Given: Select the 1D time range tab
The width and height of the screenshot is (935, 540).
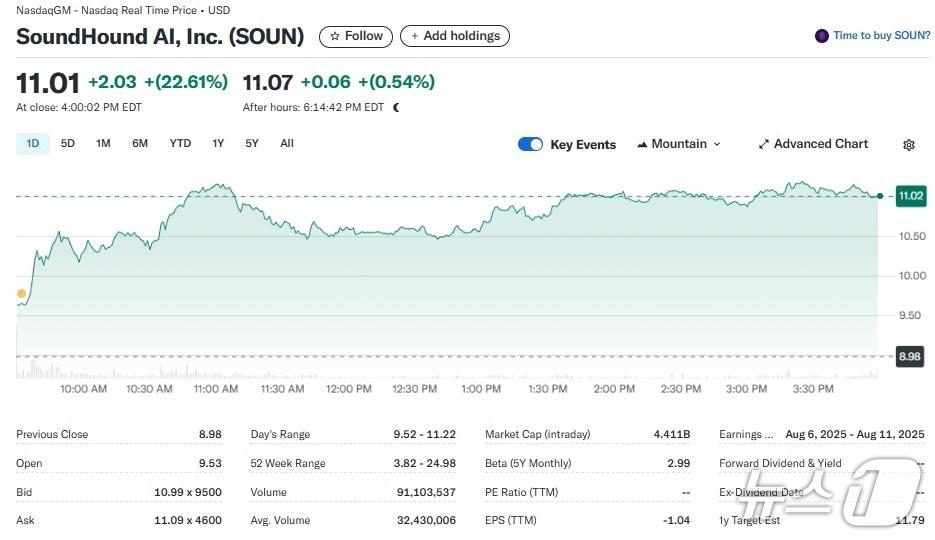Looking at the screenshot, I should (x=33, y=143).
